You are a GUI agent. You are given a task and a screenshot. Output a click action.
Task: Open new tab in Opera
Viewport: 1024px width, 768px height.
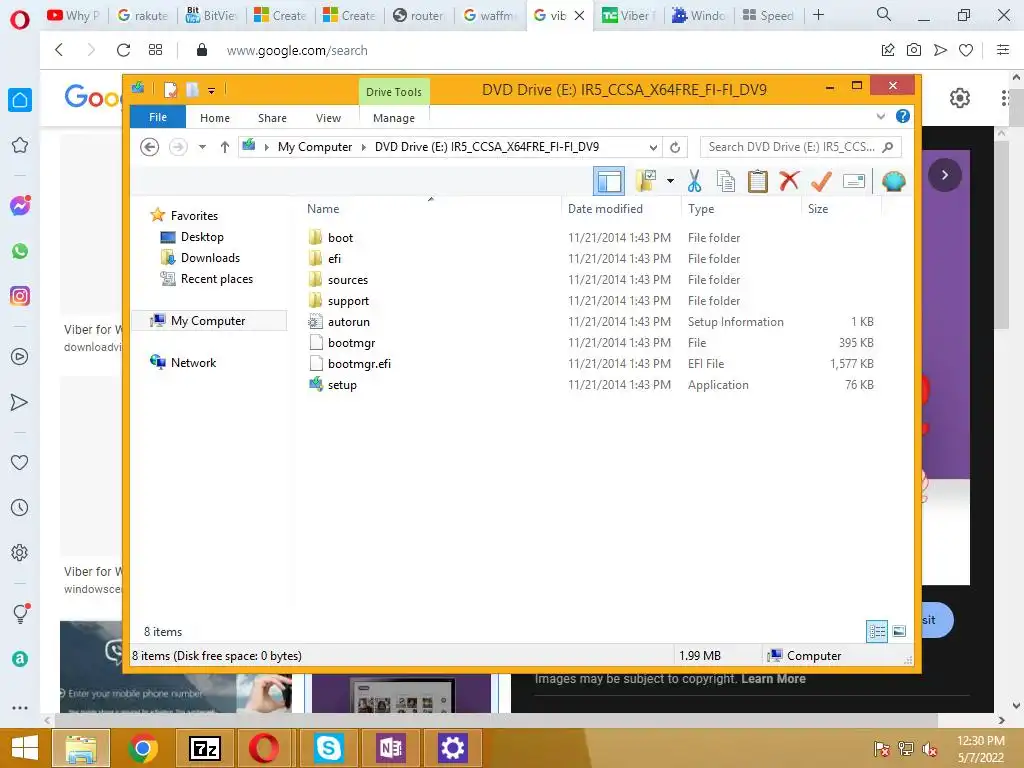[x=818, y=14]
